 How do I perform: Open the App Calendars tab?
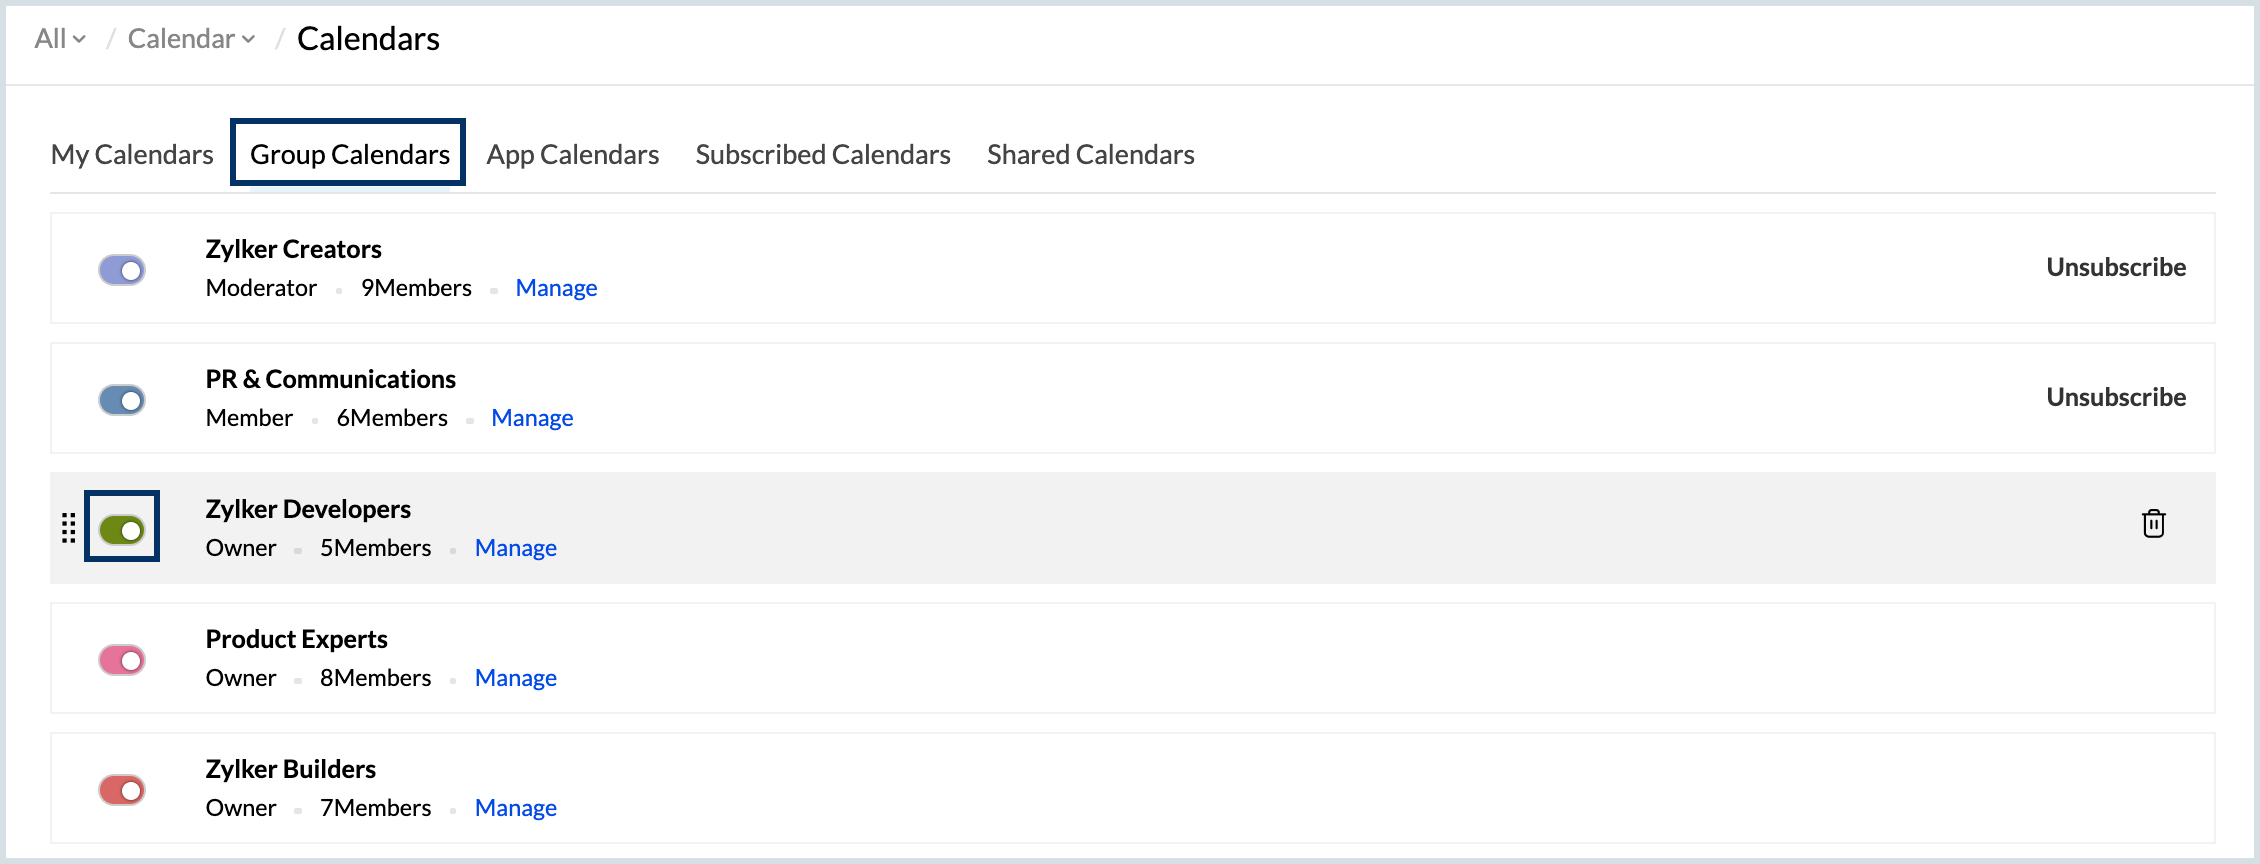click(x=573, y=155)
